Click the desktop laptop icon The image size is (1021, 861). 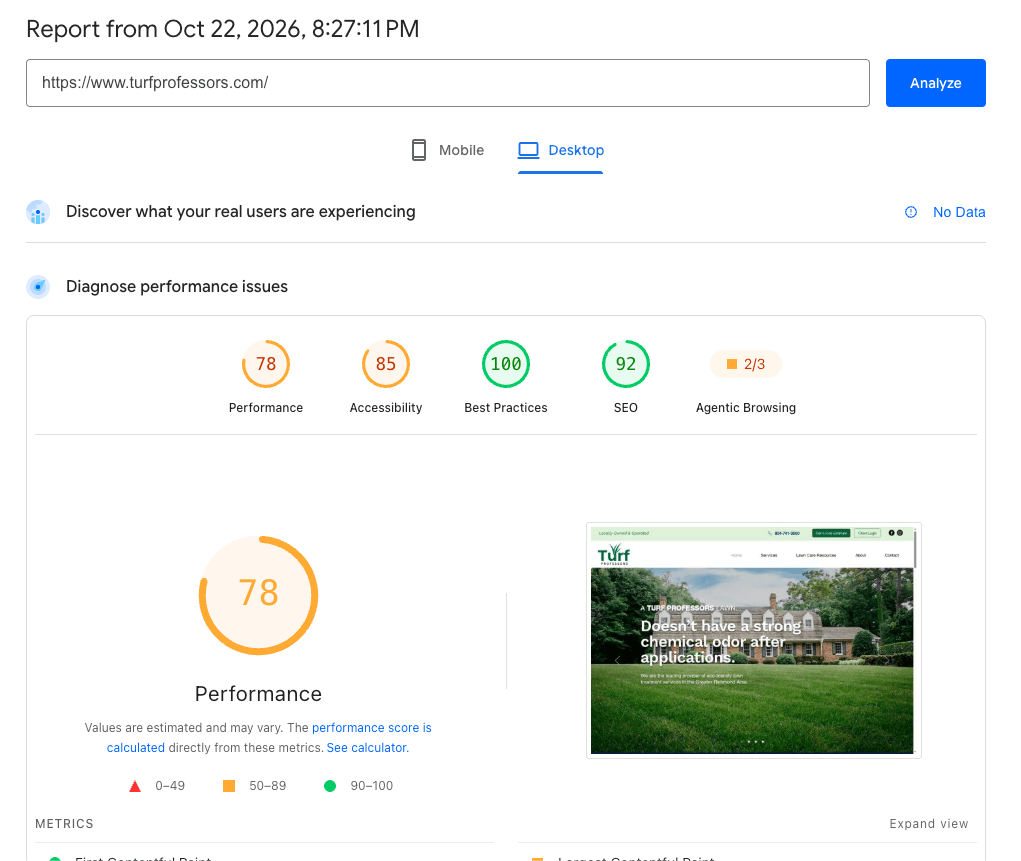pos(528,150)
